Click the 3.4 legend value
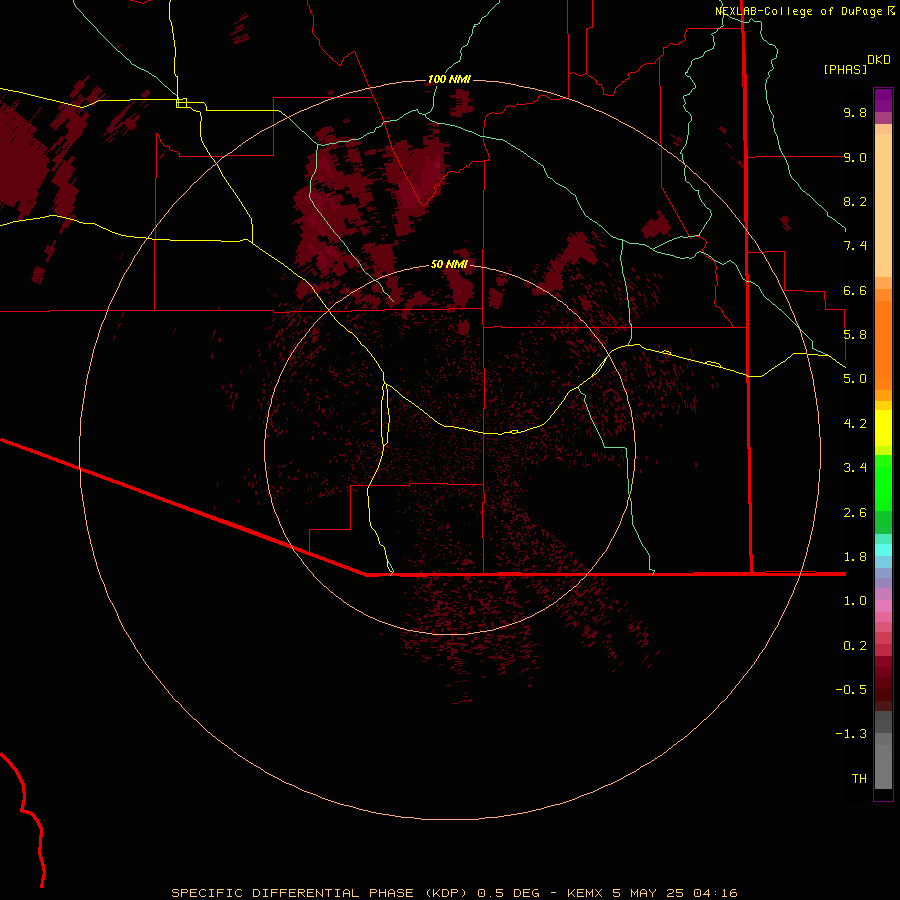This screenshot has height=900, width=900. click(x=855, y=468)
